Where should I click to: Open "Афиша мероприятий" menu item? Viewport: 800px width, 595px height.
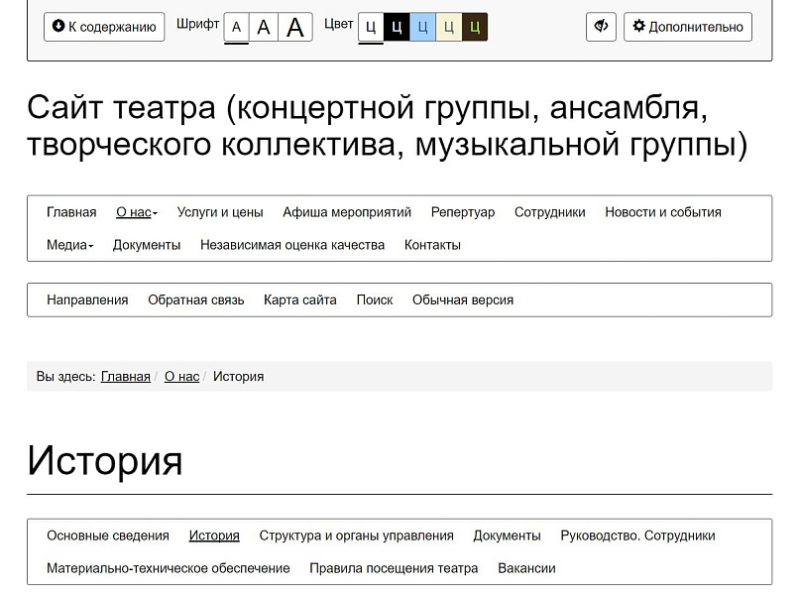347,212
